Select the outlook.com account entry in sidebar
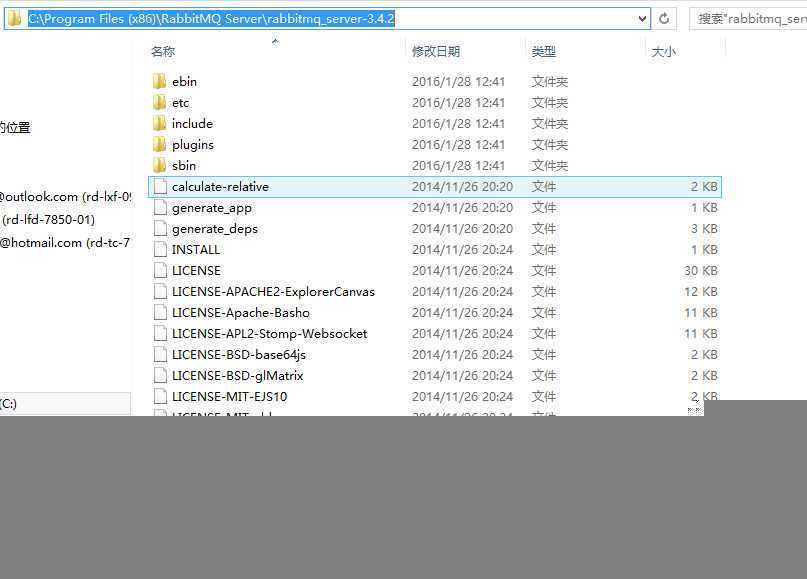807x579 pixels. click(x=65, y=197)
